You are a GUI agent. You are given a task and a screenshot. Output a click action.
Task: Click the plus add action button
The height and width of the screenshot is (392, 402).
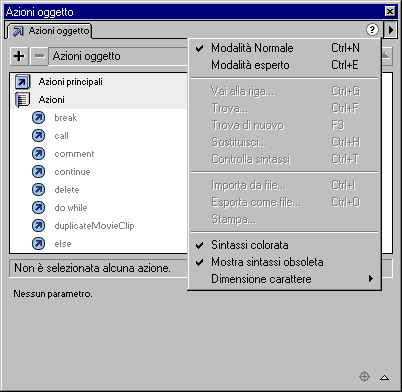coord(19,56)
